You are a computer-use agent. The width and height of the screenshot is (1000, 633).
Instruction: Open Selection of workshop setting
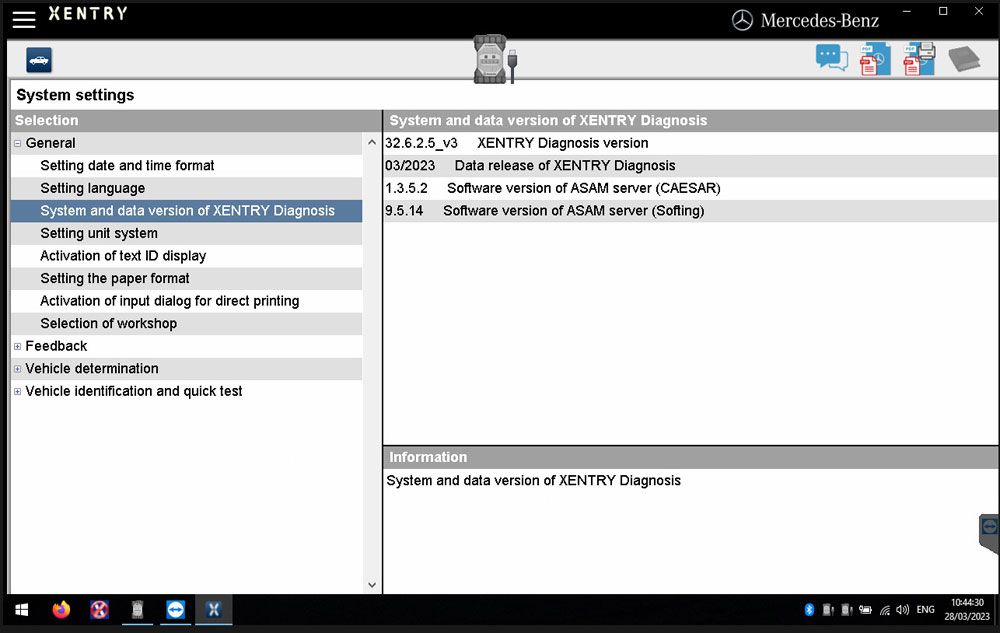108,323
